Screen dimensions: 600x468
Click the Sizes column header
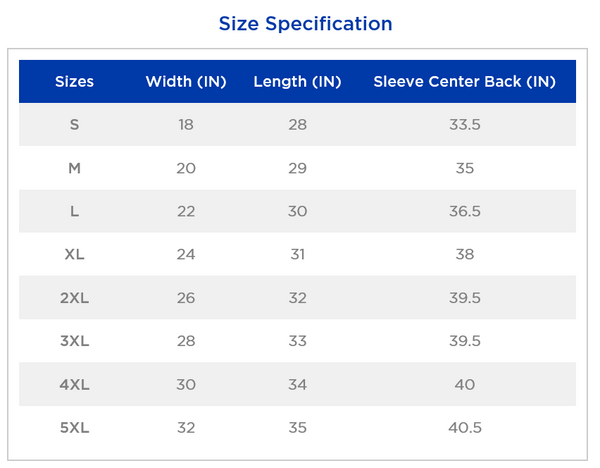coord(74,81)
